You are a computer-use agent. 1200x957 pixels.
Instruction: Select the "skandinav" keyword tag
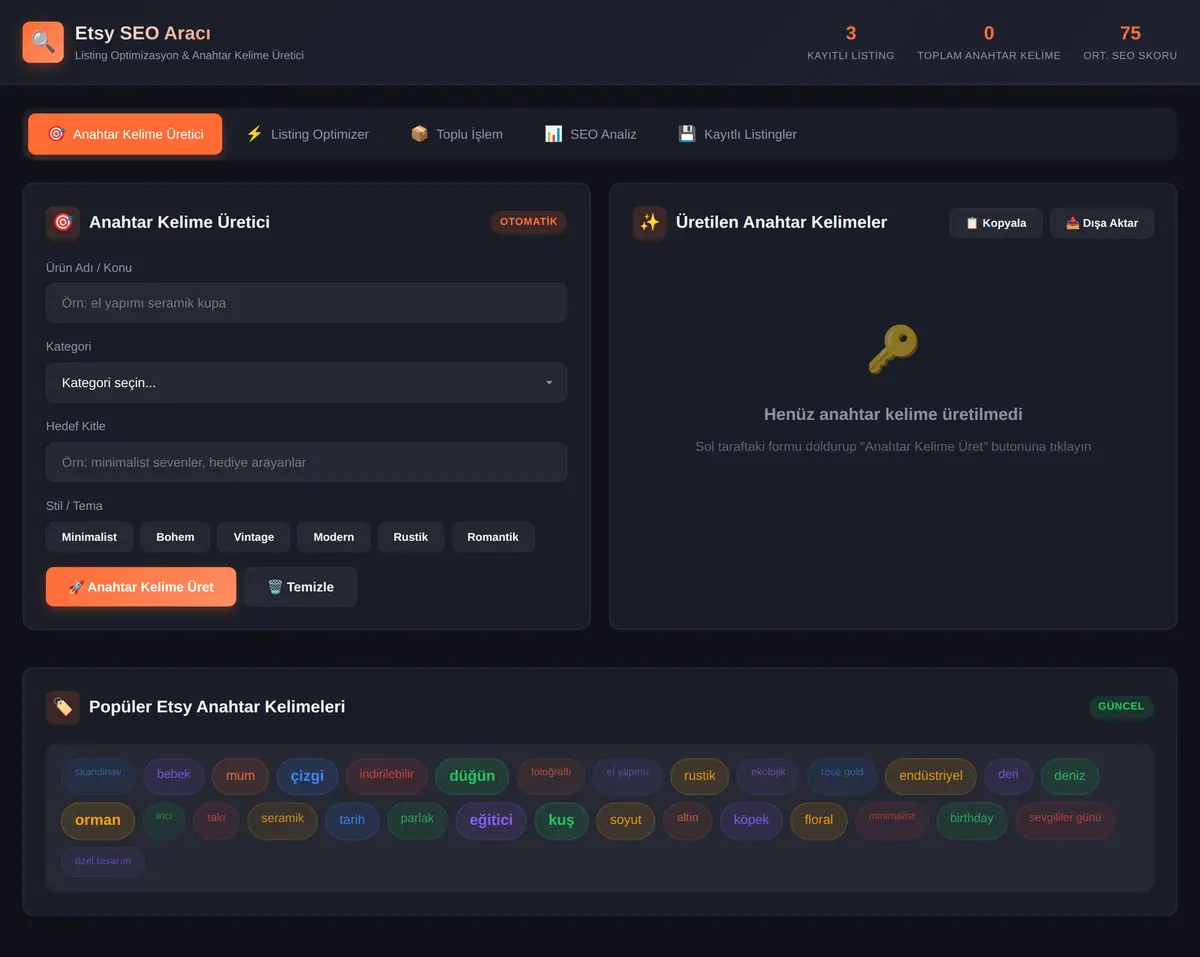click(98, 775)
